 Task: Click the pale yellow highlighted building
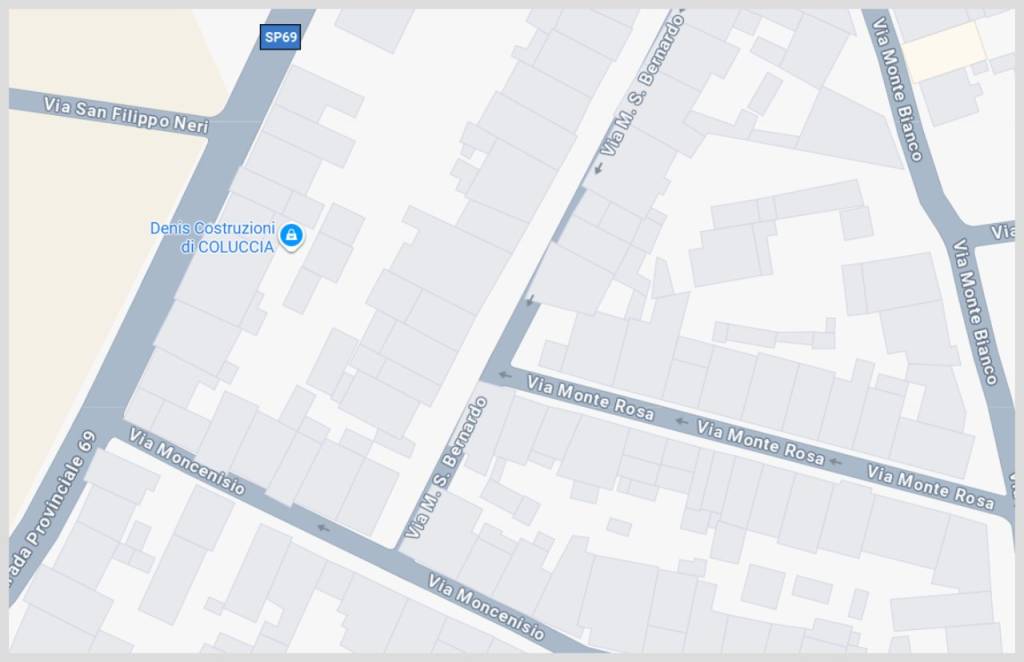[x=944, y=51]
